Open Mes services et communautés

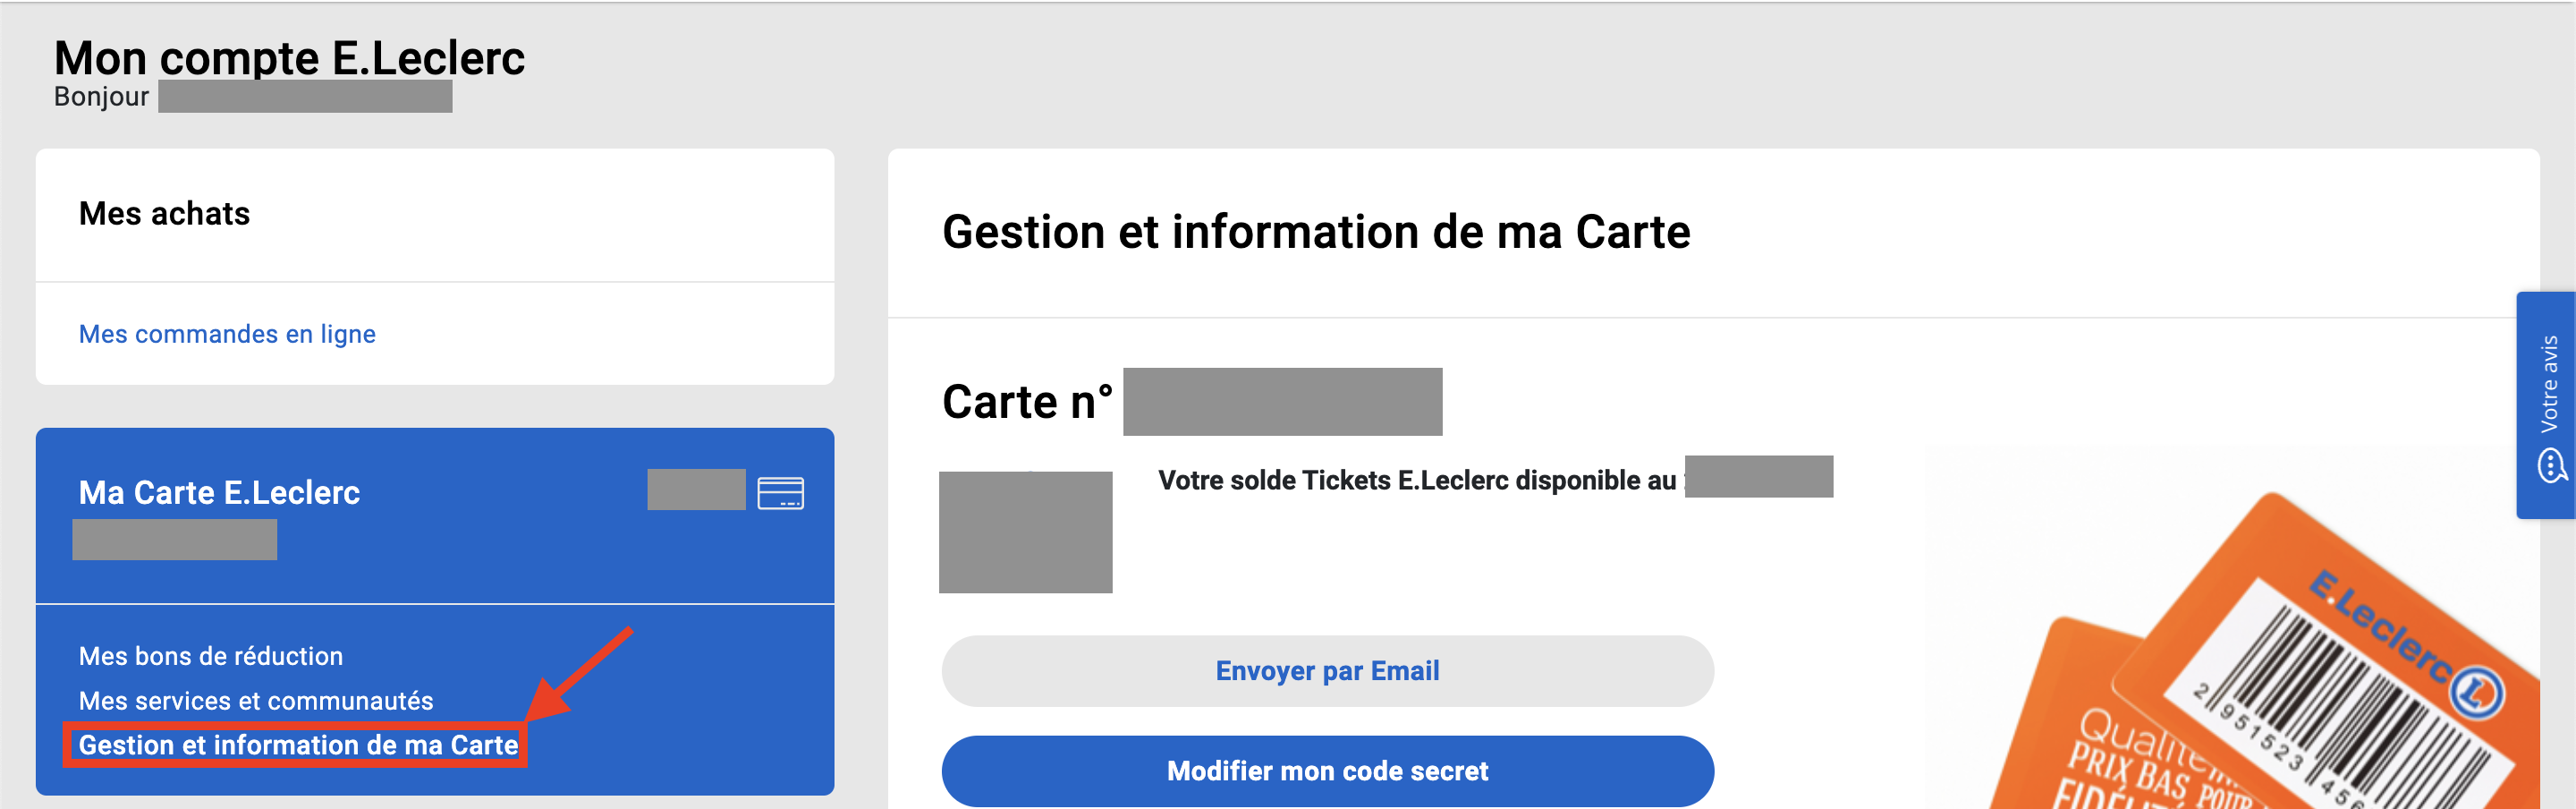coord(256,701)
